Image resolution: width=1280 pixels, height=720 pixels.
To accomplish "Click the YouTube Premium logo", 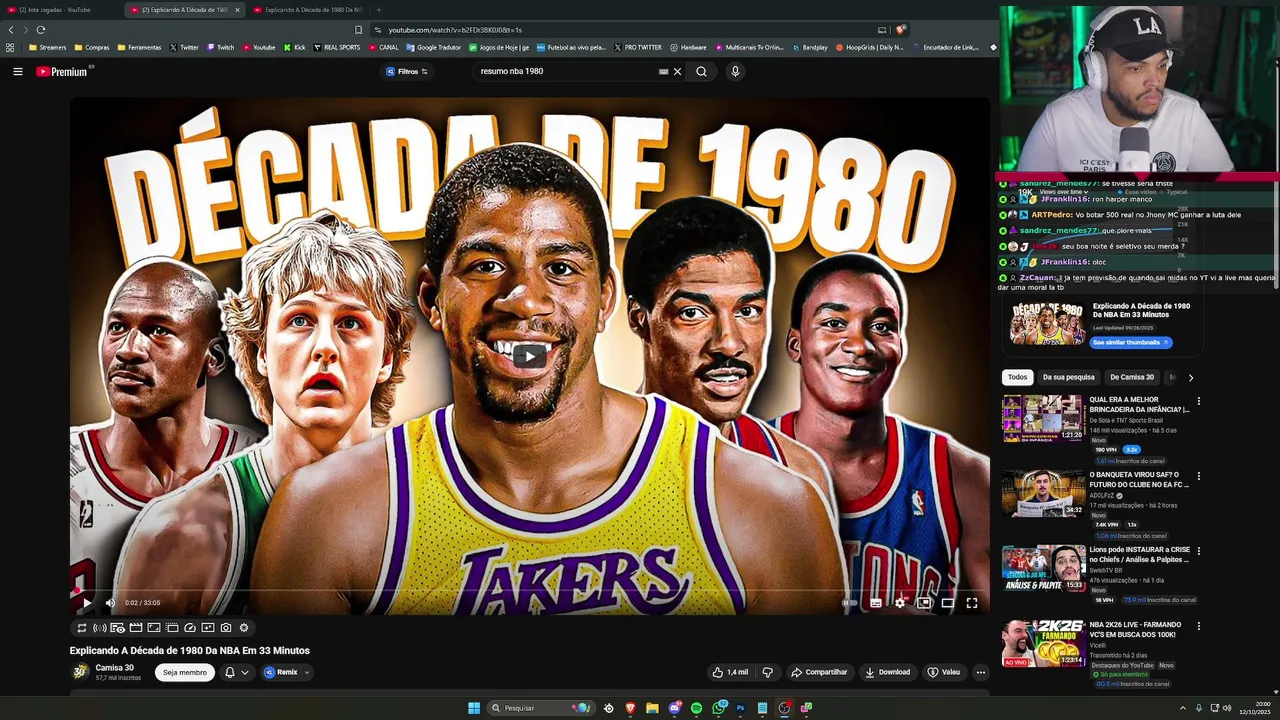I will click(62, 71).
